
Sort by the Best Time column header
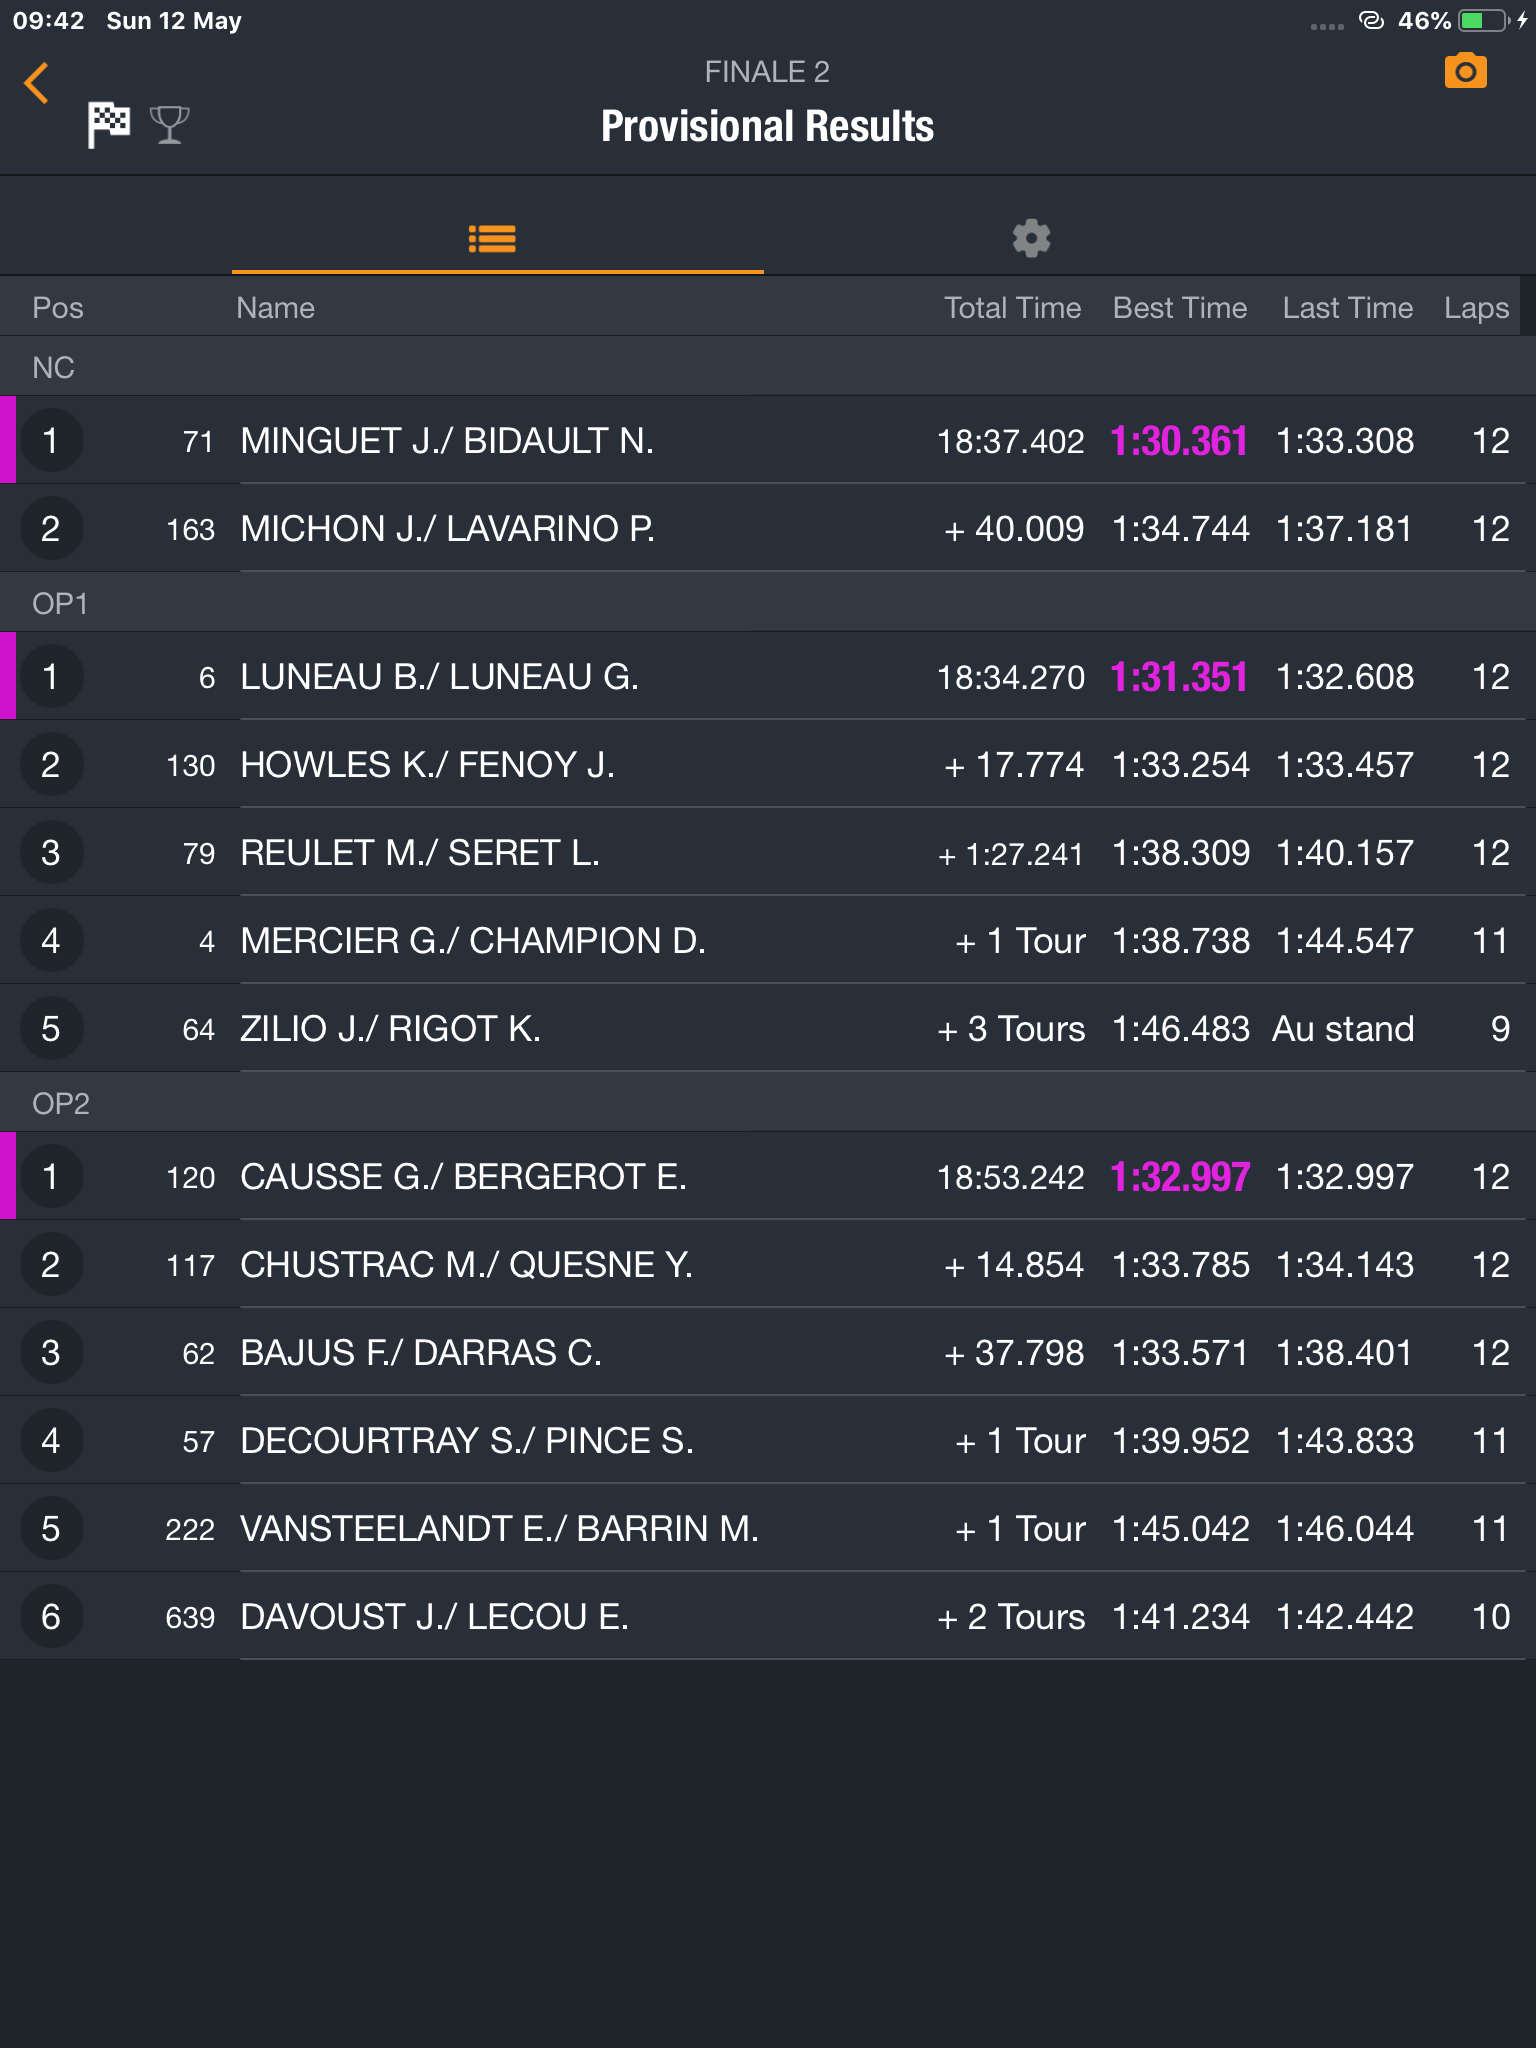pos(1180,308)
